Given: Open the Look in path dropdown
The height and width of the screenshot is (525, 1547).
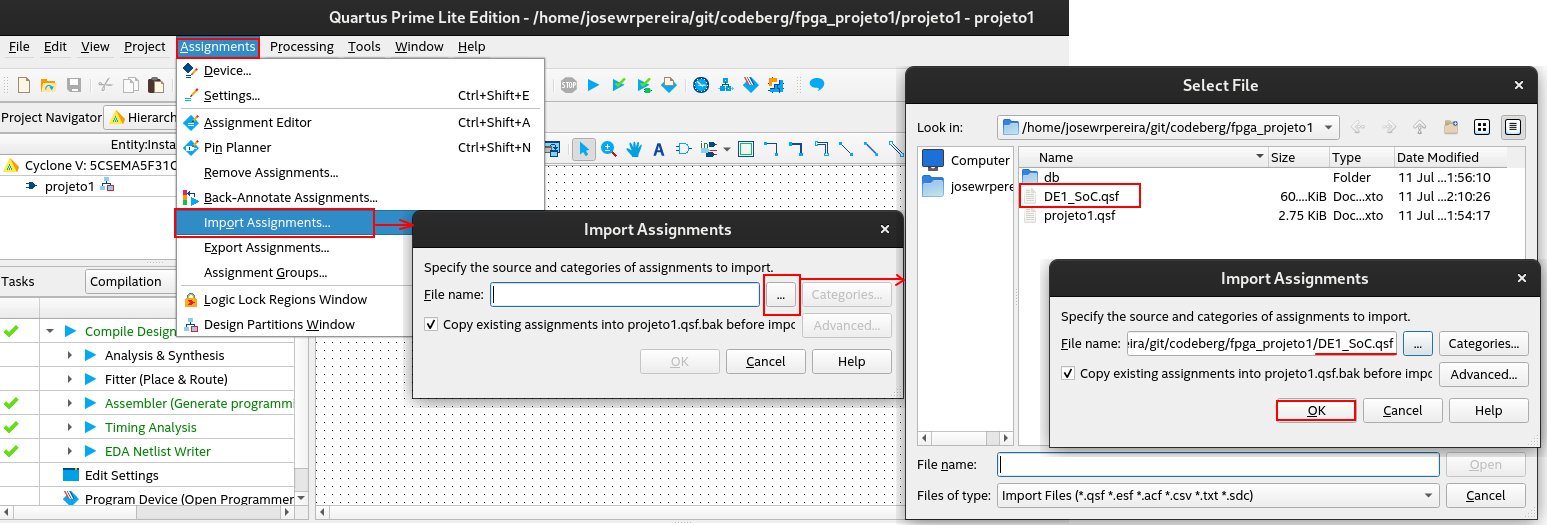Looking at the screenshot, I should 1328,127.
